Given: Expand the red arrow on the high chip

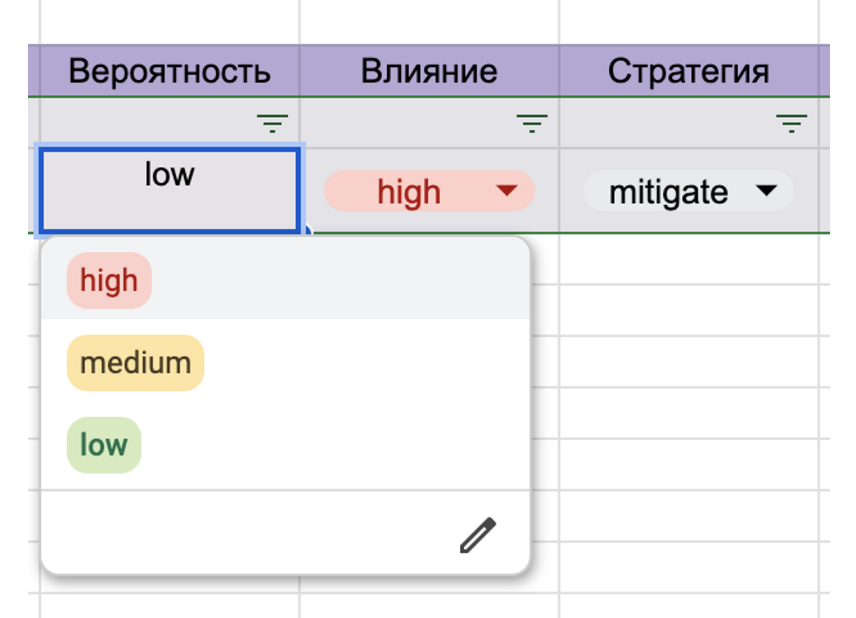Looking at the screenshot, I should [507, 191].
